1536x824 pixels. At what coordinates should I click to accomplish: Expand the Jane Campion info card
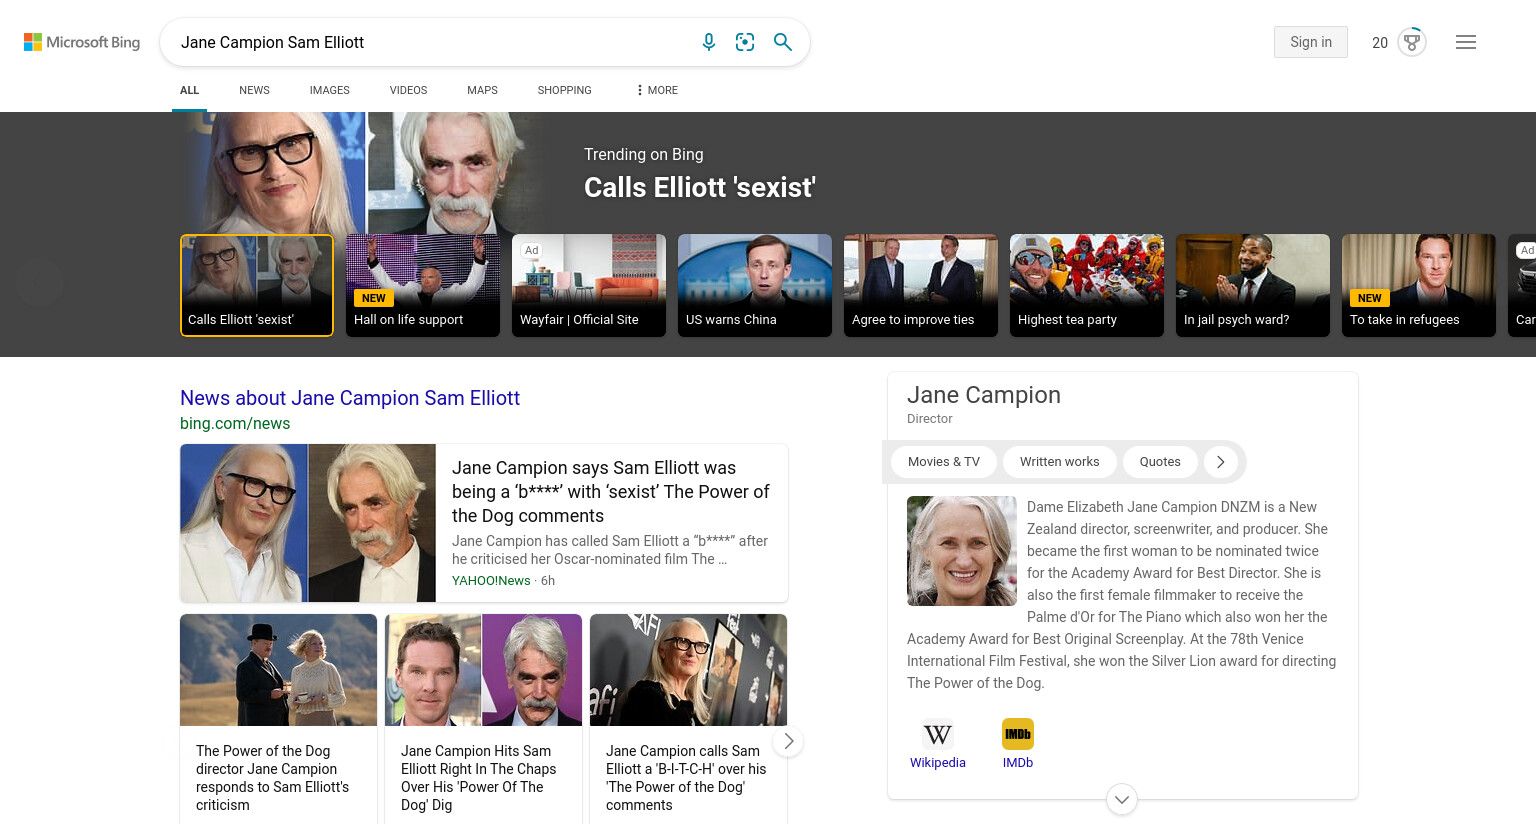click(x=1122, y=799)
